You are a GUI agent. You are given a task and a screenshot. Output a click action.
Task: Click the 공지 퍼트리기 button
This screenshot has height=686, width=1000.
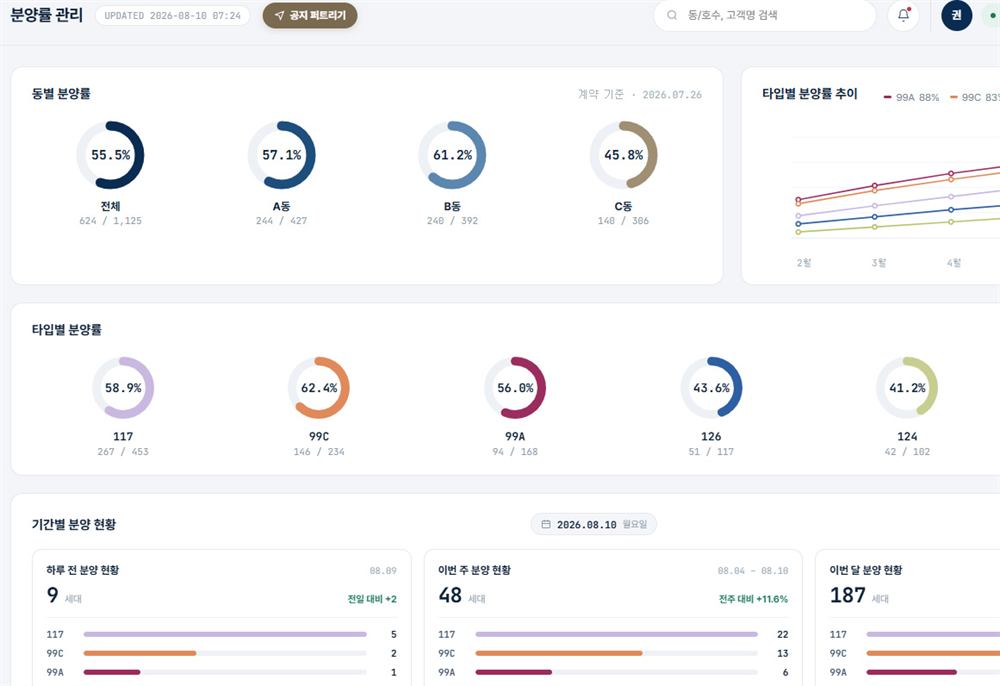click(310, 15)
